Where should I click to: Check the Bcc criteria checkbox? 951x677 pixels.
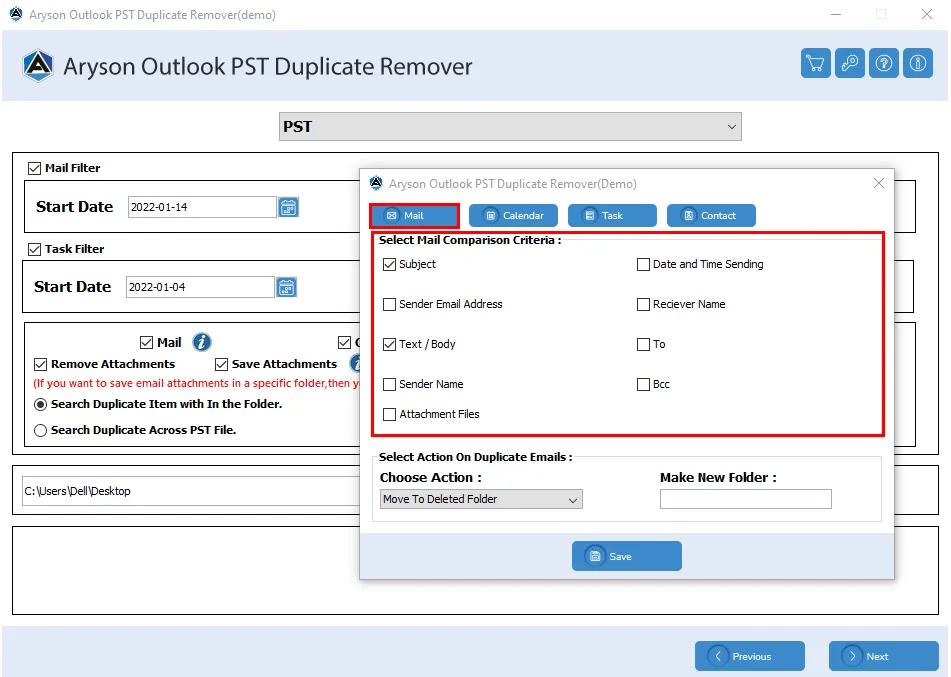point(644,385)
